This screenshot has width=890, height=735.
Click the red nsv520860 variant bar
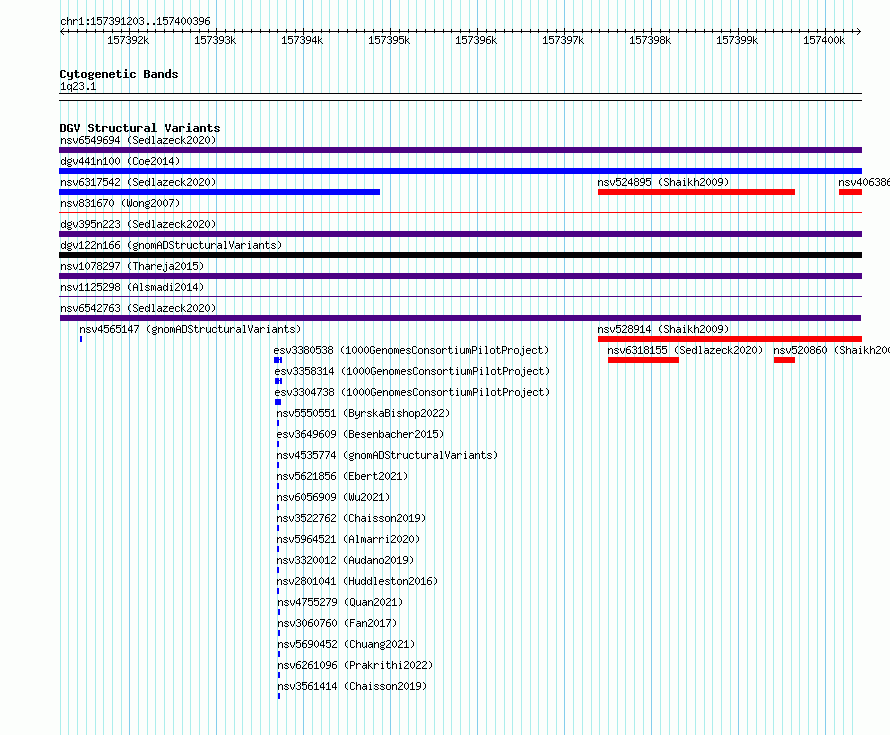pos(784,360)
